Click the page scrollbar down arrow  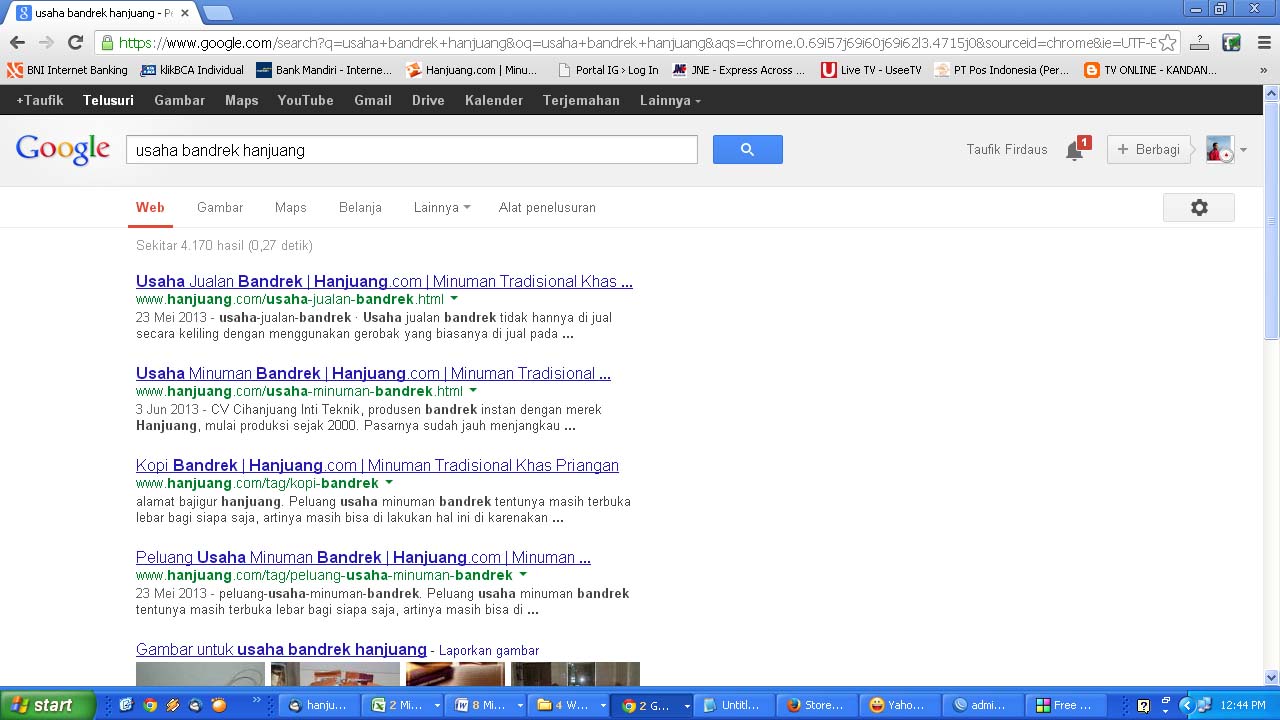pos(1272,677)
